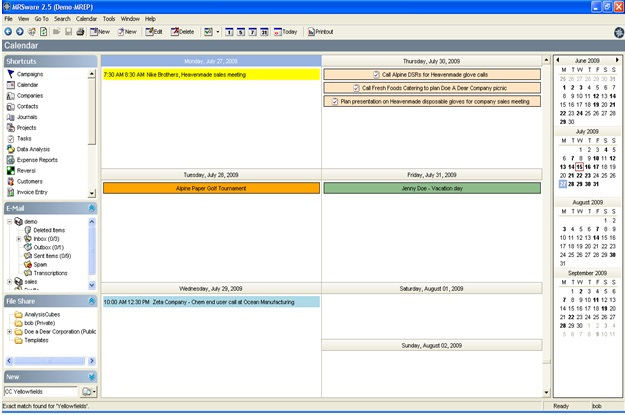Click the Edit toolbar button
625x415 pixels.
pos(154,31)
